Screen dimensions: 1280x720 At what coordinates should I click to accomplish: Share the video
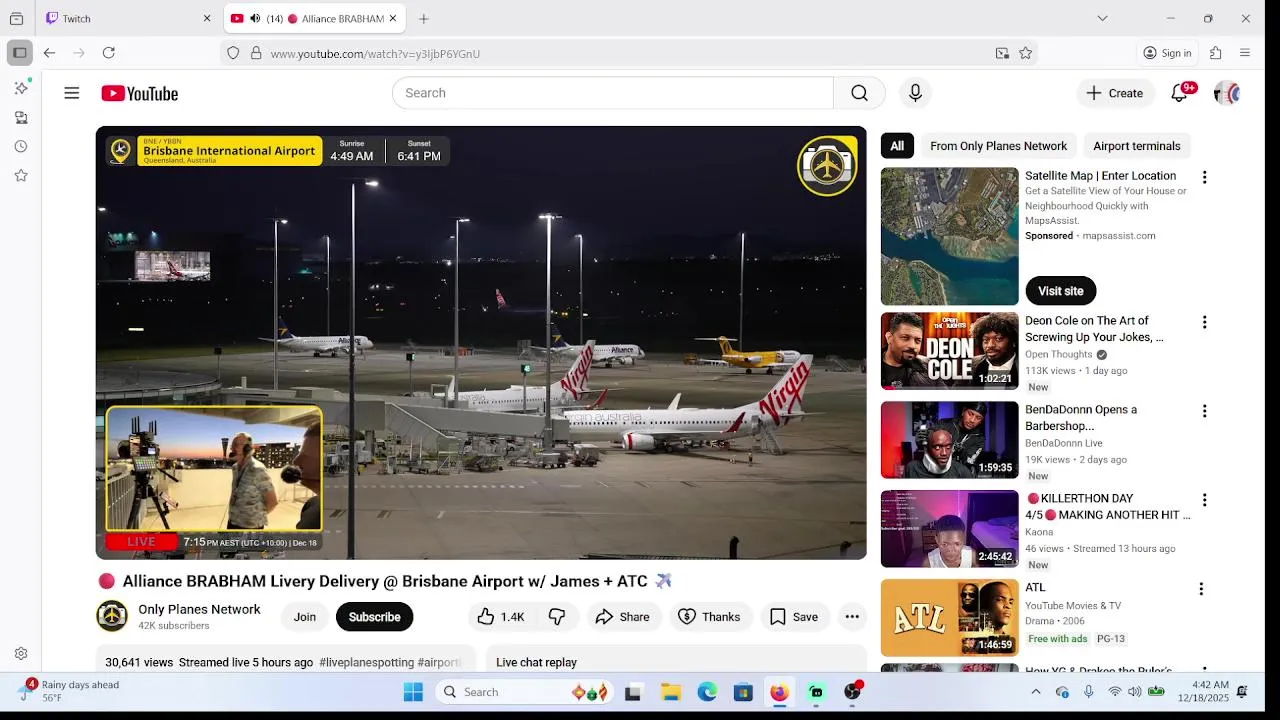tap(622, 617)
